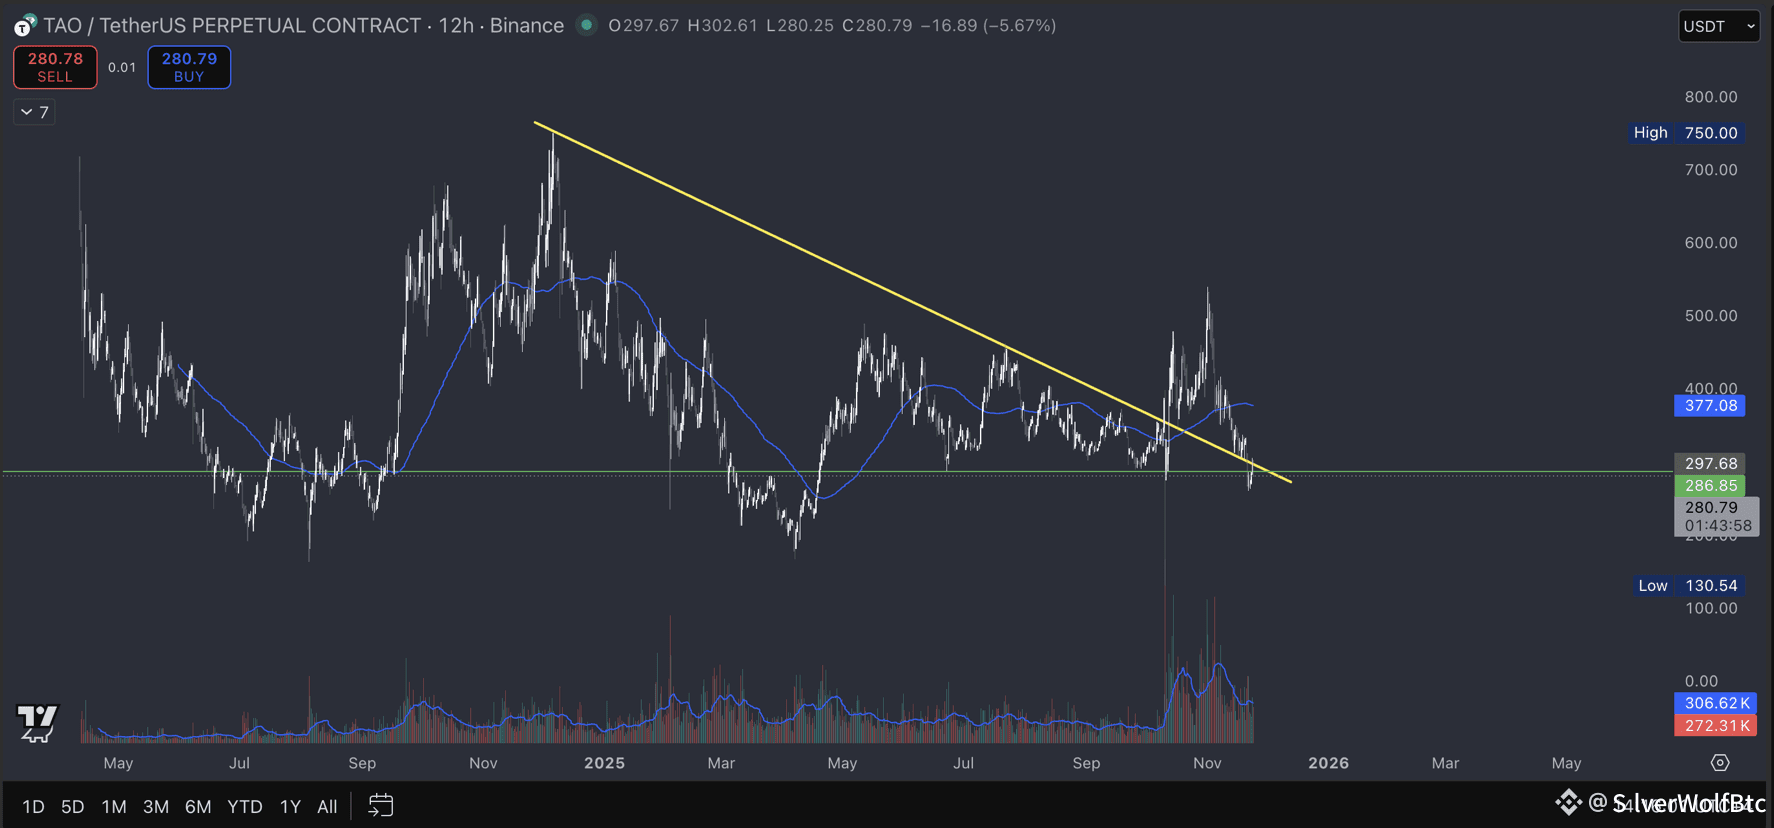This screenshot has height=828, width=1774.
Task: Click the red 272.31 K volume label
Action: (1716, 725)
